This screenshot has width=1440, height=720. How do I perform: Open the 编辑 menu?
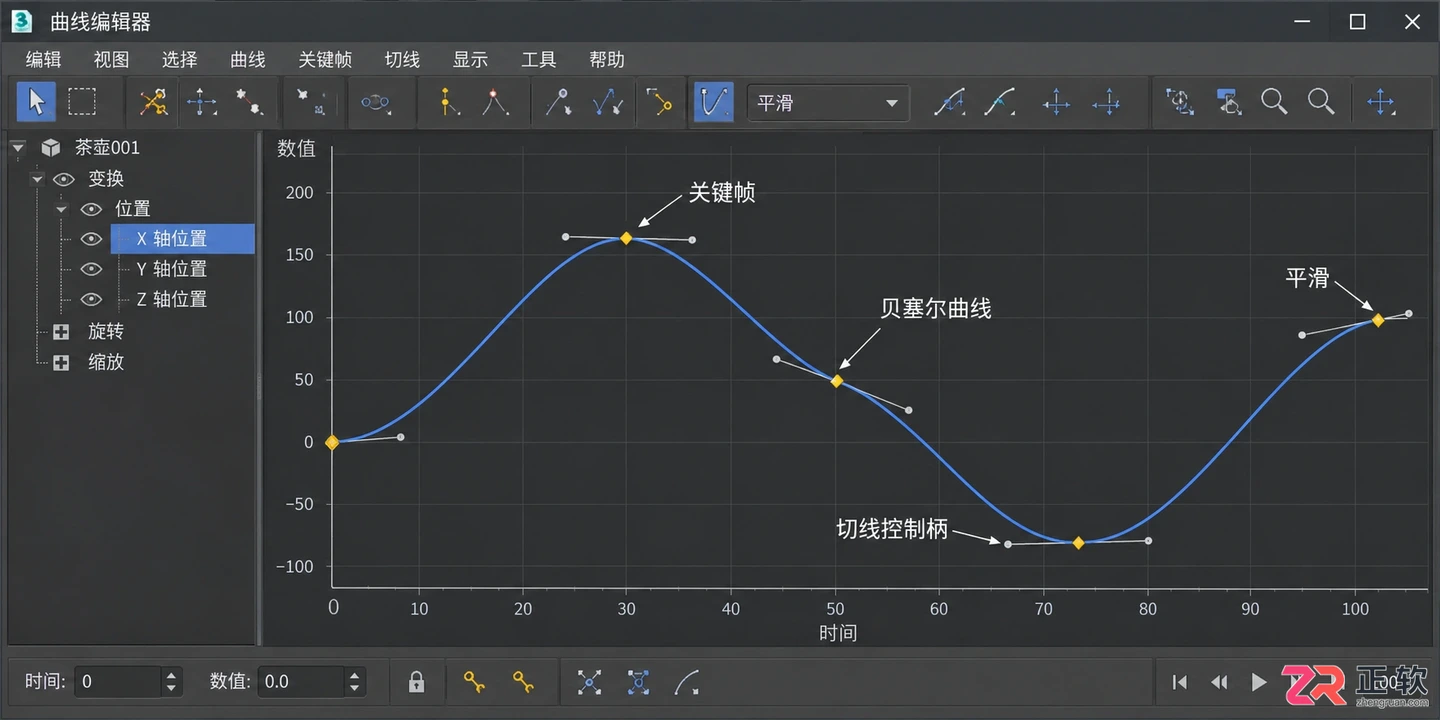(x=43, y=59)
